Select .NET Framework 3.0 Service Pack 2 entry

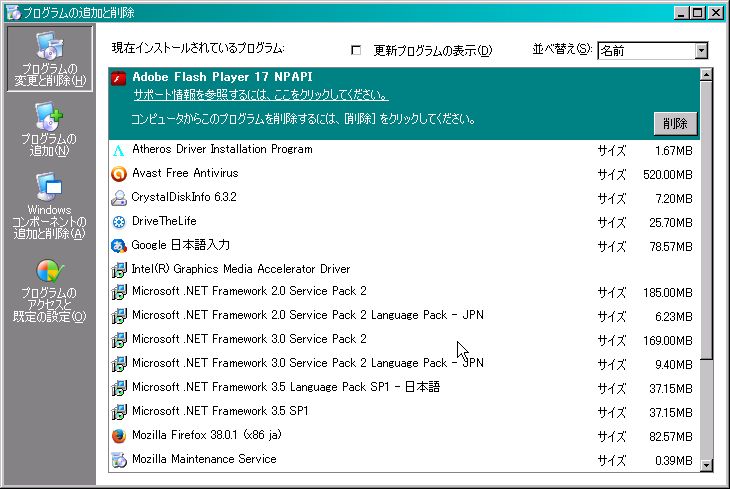[x=404, y=340]
